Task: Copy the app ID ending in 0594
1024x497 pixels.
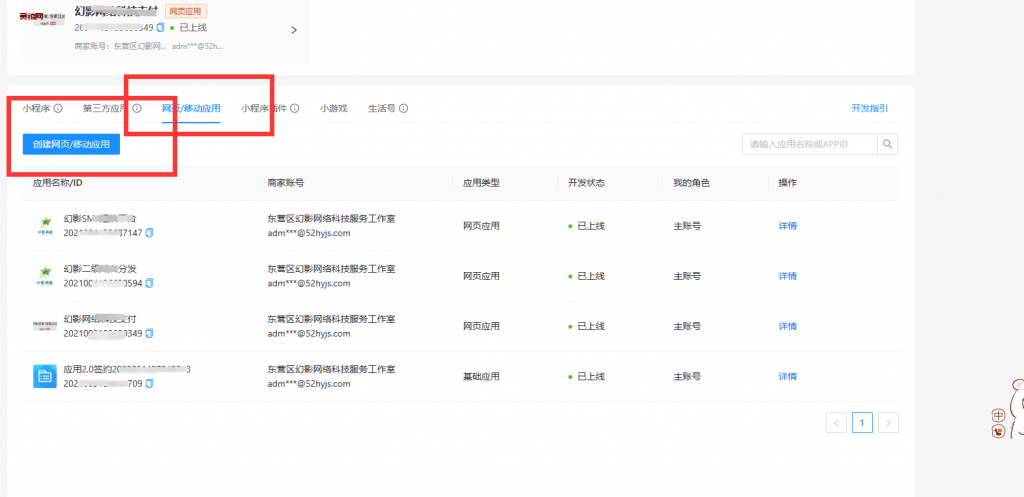Action: point(150,283)
